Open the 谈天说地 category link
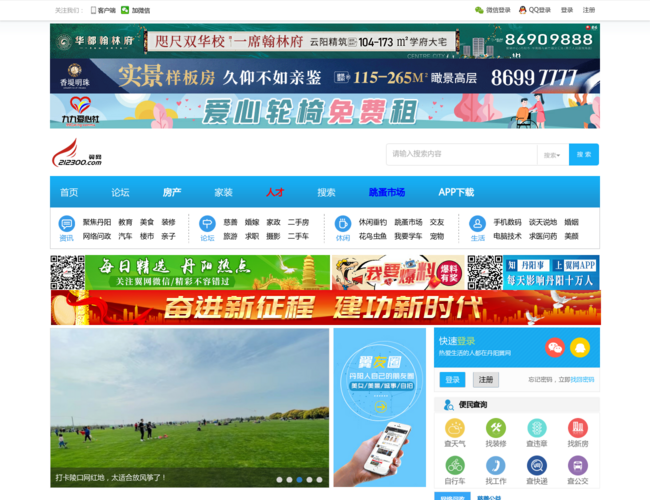Screen dimensions: 650x500 click(x=543, y=222)
